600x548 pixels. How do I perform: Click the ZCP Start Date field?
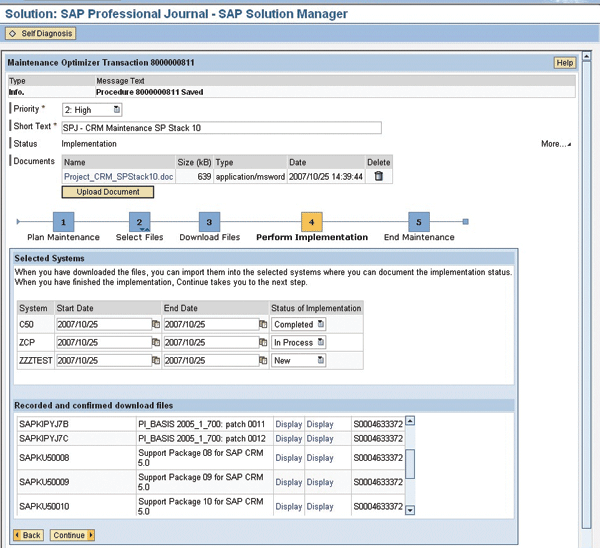point(104,342)
